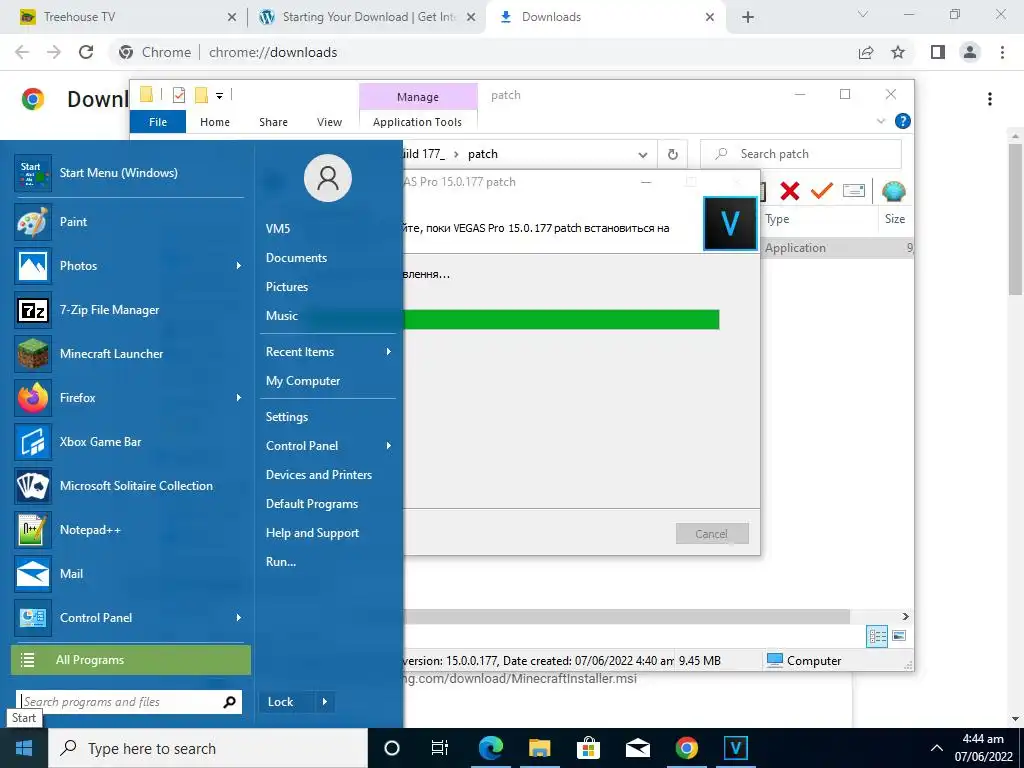Click Chrome share page icon
1024x768 pixels.
[x=866, y=52]
